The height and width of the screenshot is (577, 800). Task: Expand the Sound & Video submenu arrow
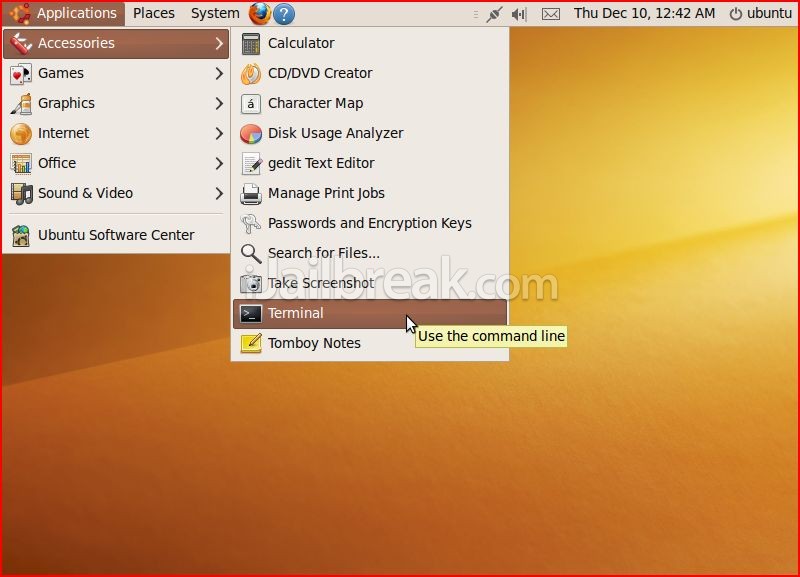coord(219,193)
